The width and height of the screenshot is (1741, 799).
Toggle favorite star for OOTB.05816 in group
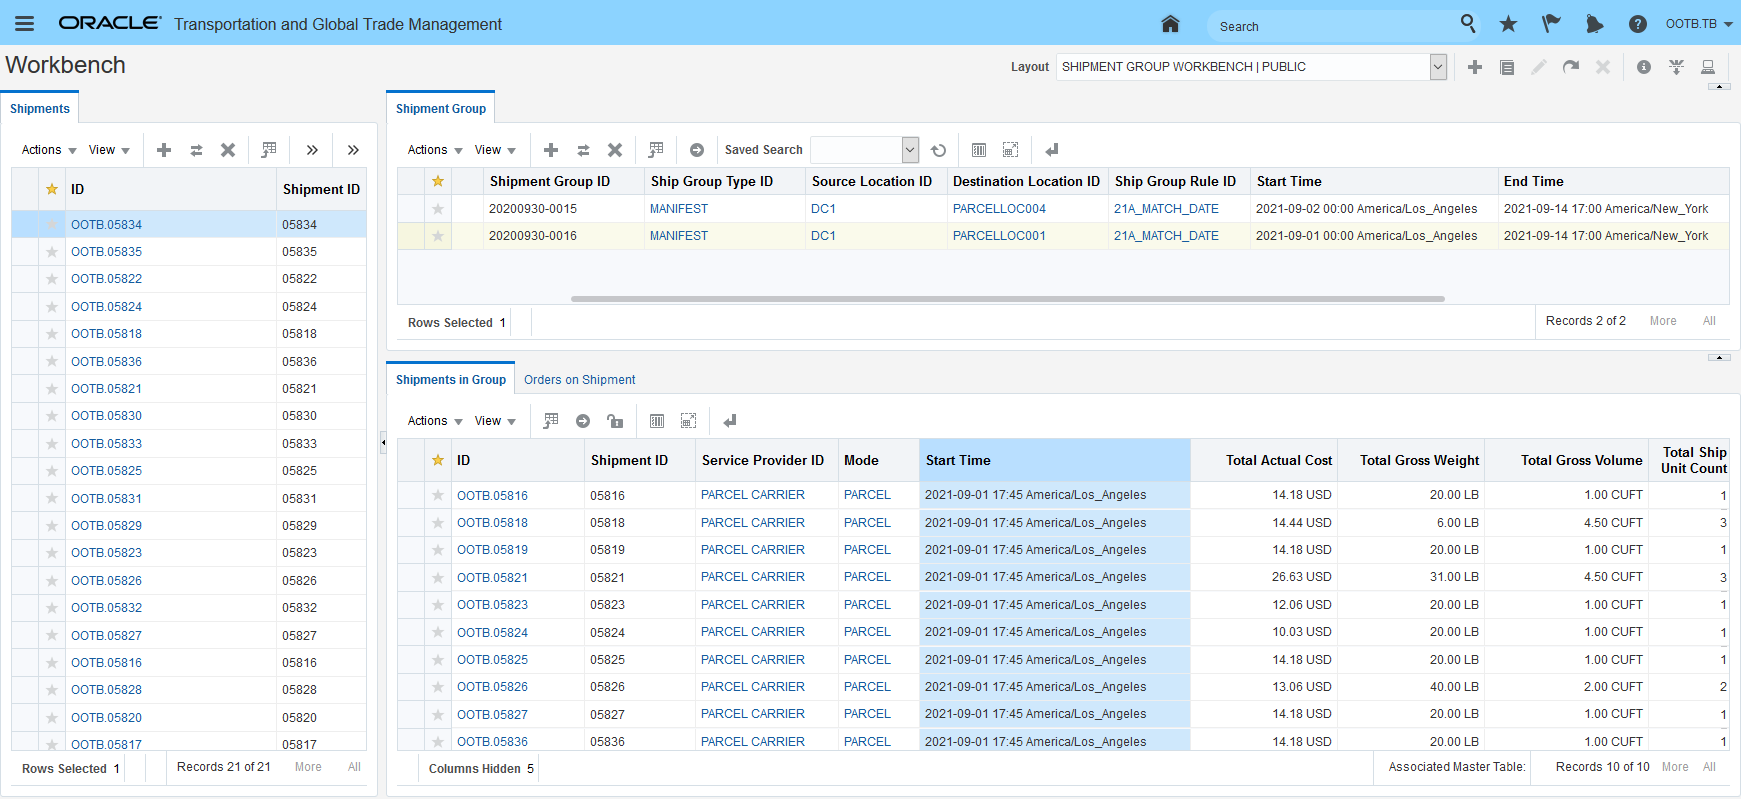[x=437, y=496]
